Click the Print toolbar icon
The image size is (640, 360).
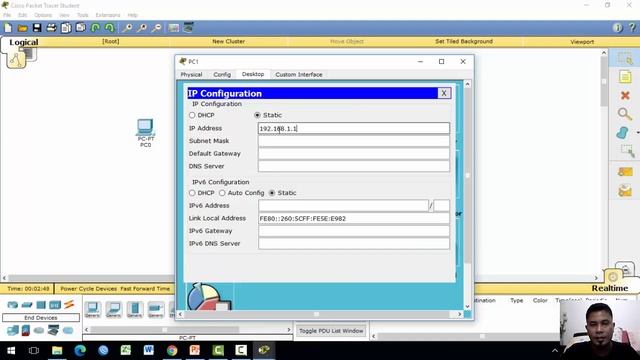click(x=51, y=28)
